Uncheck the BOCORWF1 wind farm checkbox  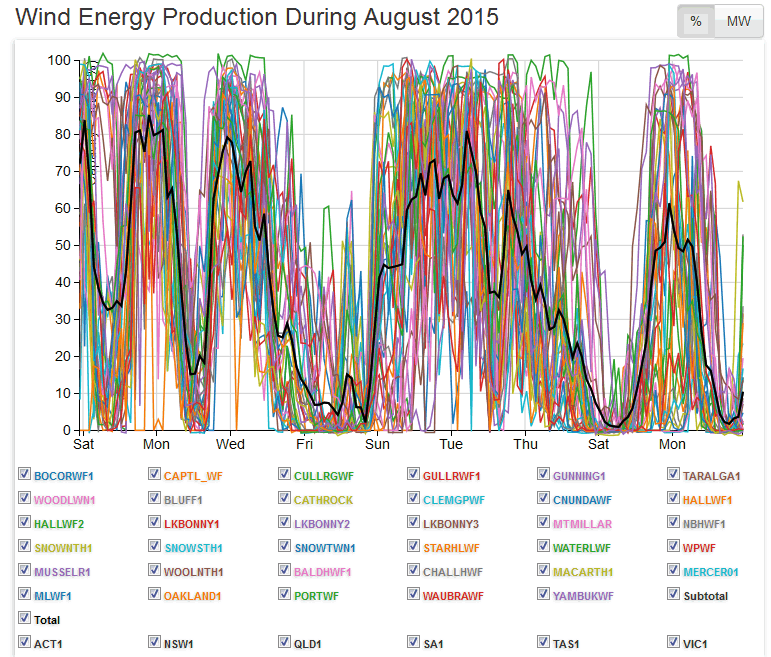(24, 474)
